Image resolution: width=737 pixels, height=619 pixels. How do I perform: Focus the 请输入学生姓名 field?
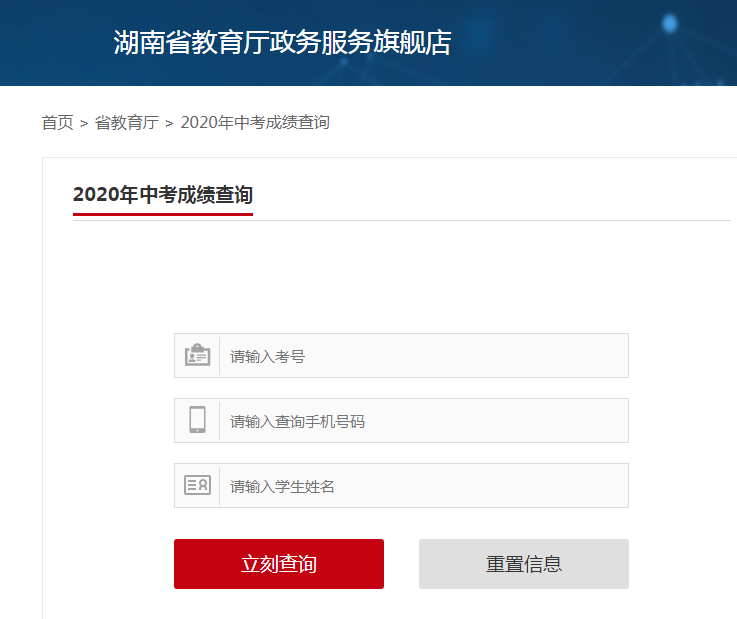(423, 486)
